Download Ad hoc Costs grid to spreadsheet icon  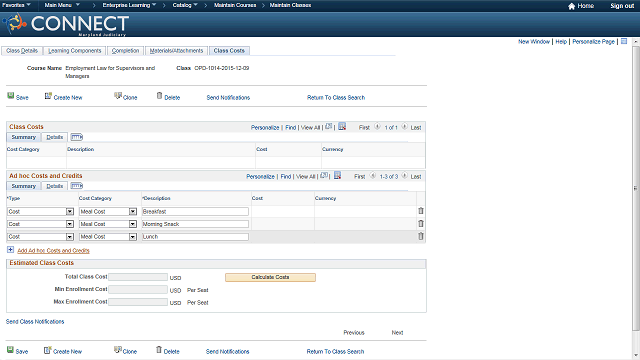tap(338, 176)
